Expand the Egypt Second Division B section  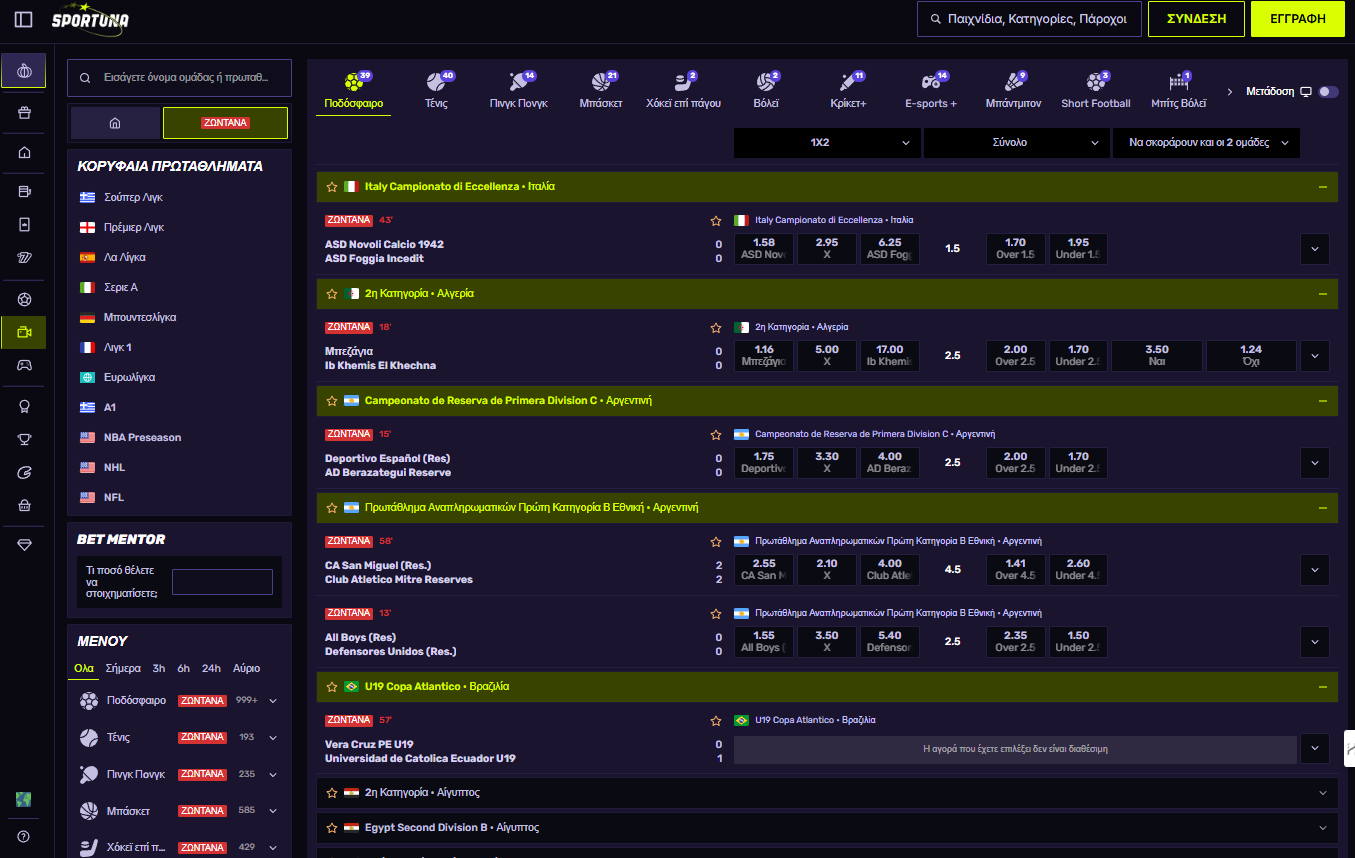click(x=1323, y=828)
